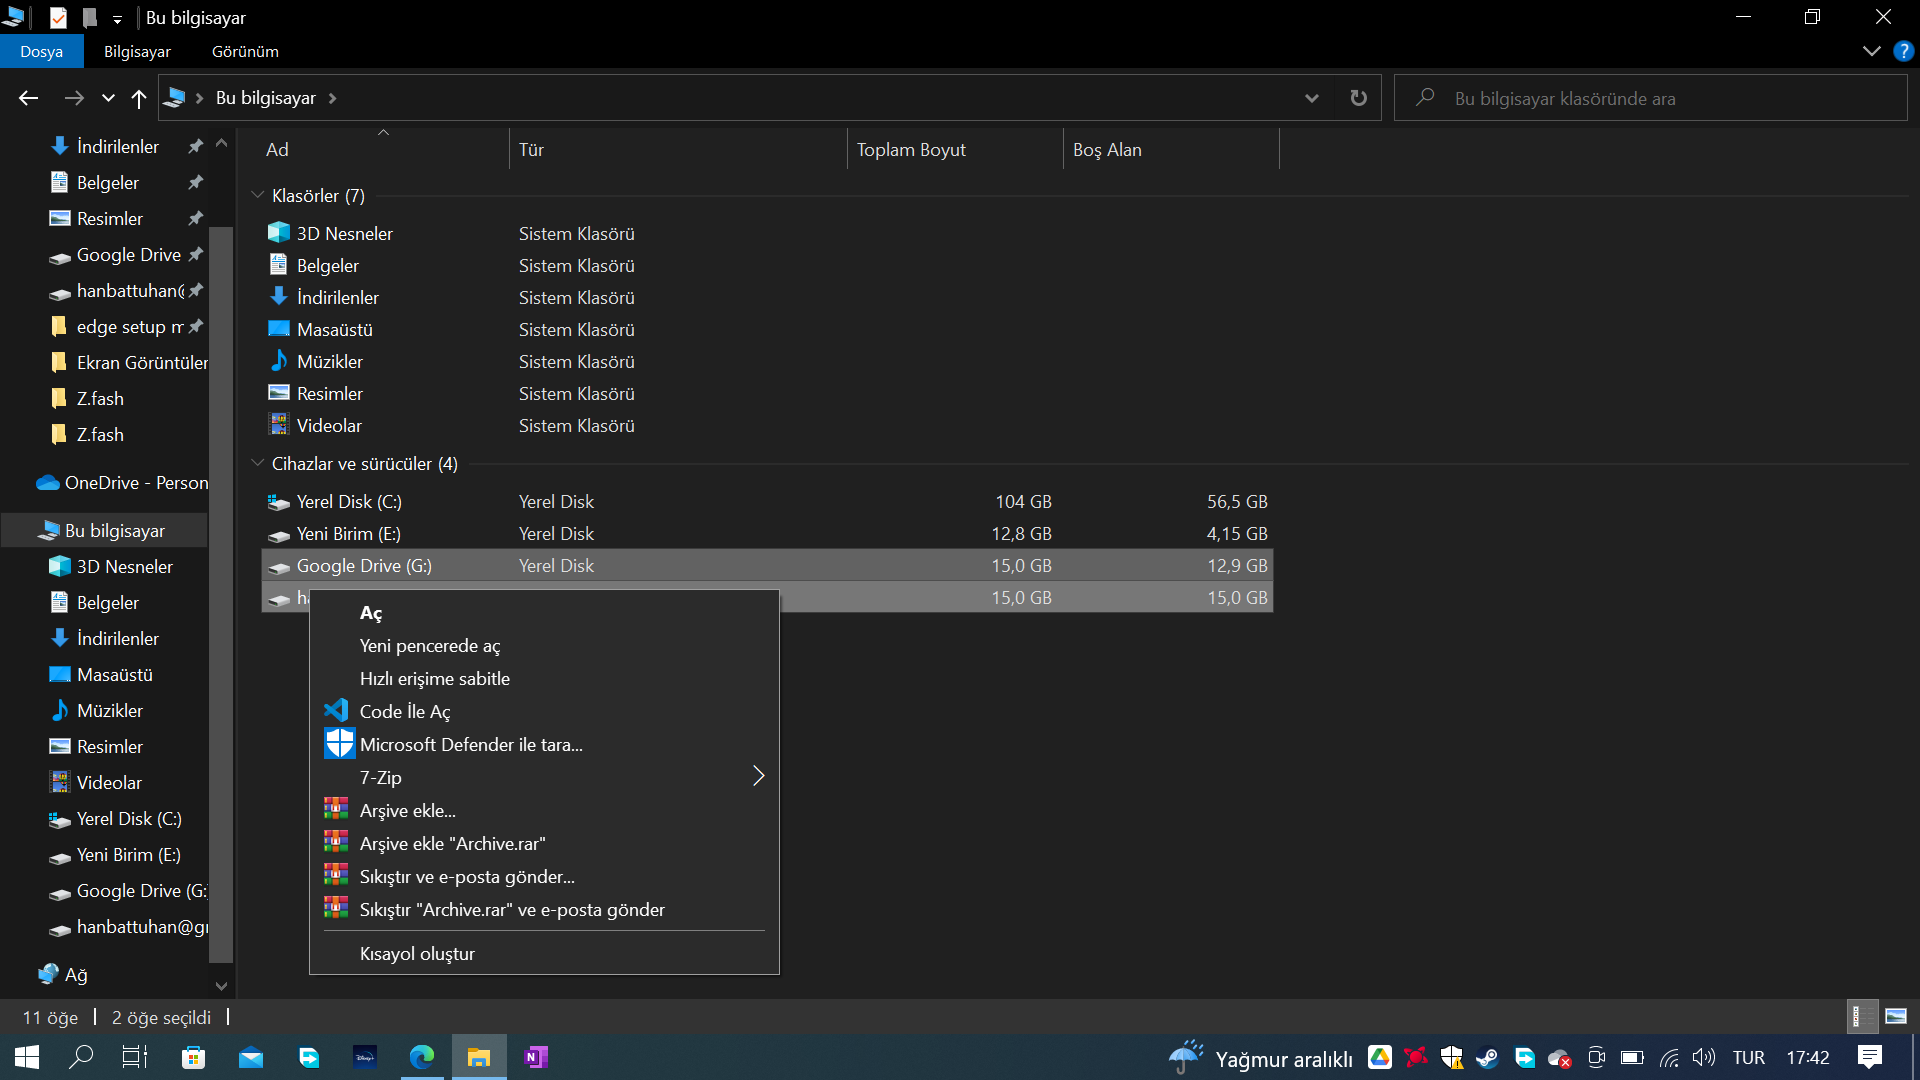
Task: Click the search box for Bu bilgisayar
Action: click(1650, 98)
